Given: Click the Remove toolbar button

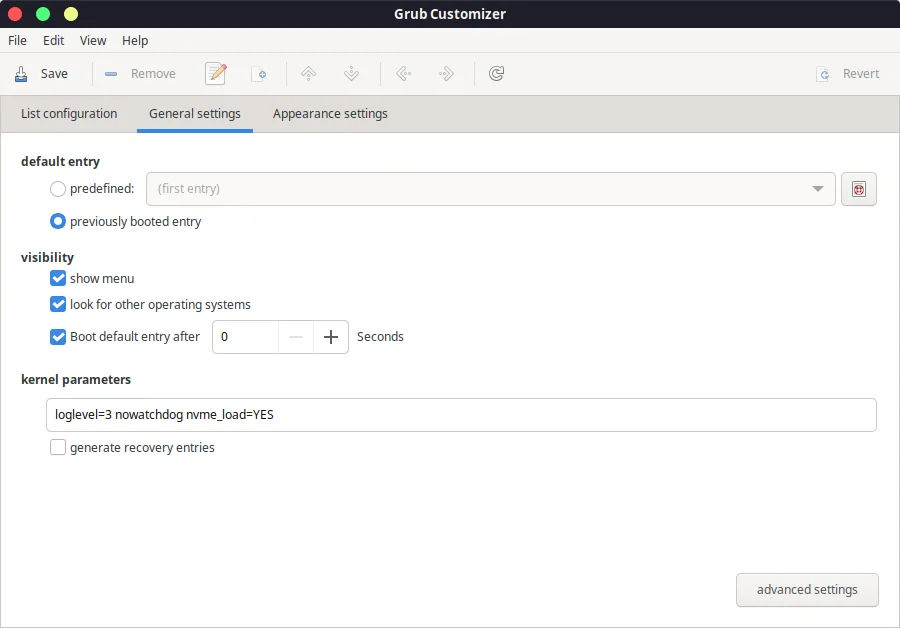Looking at the screenshot, I should coord(140,73).
